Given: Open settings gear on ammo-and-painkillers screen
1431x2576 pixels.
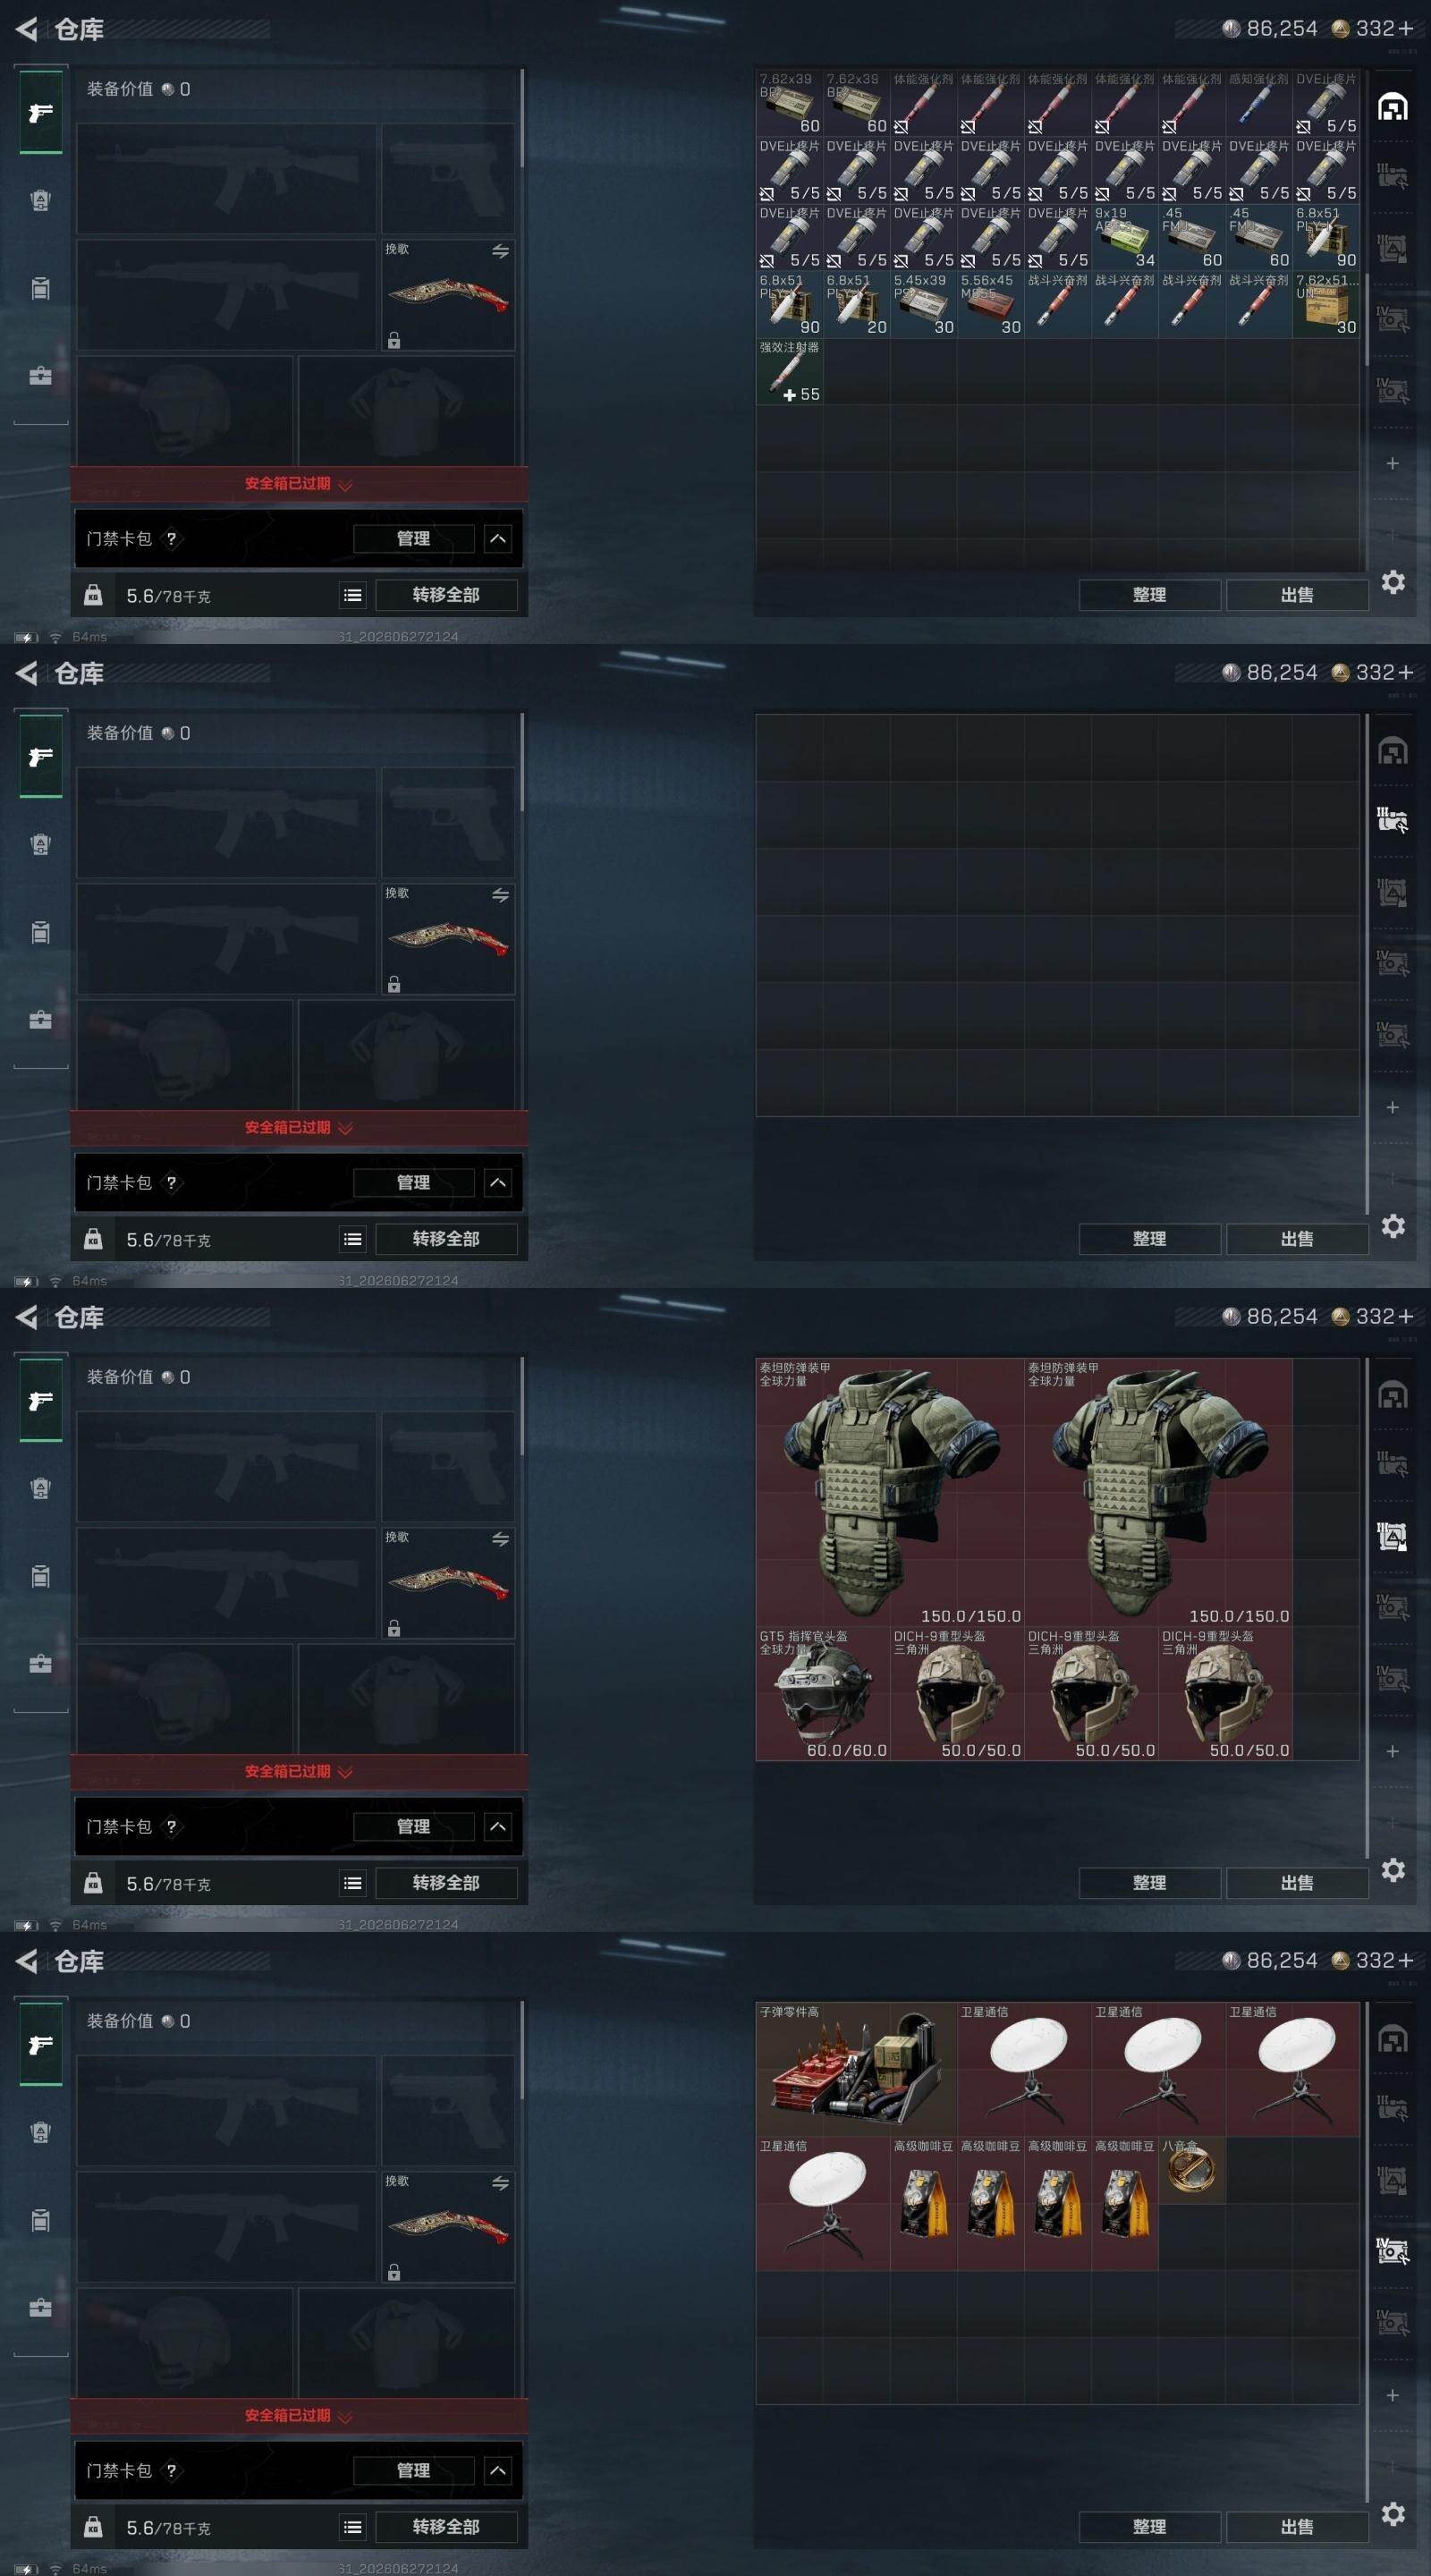Looking at the screenshot, I should [1393, 582].
